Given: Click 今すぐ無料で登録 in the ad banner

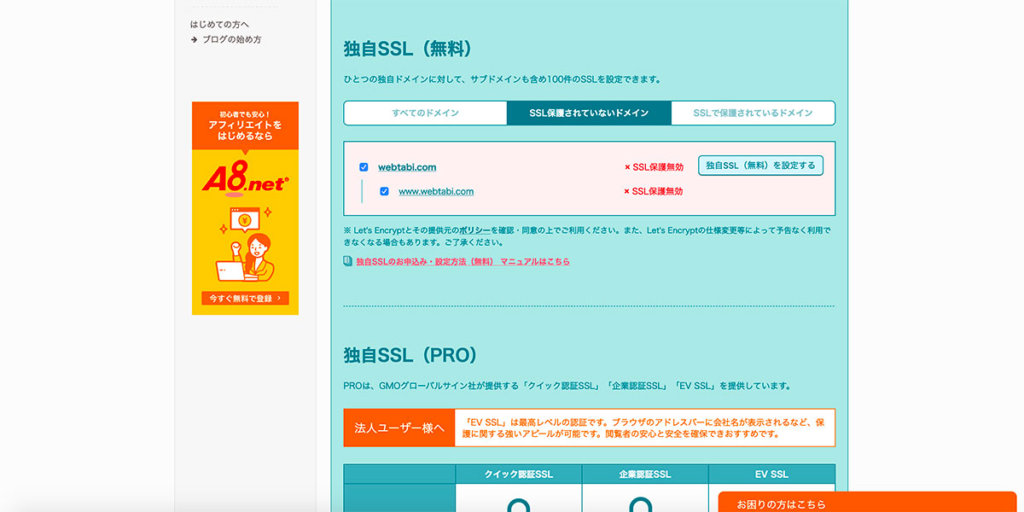Looking at the screenshot, I should click(x=245, y=298).
